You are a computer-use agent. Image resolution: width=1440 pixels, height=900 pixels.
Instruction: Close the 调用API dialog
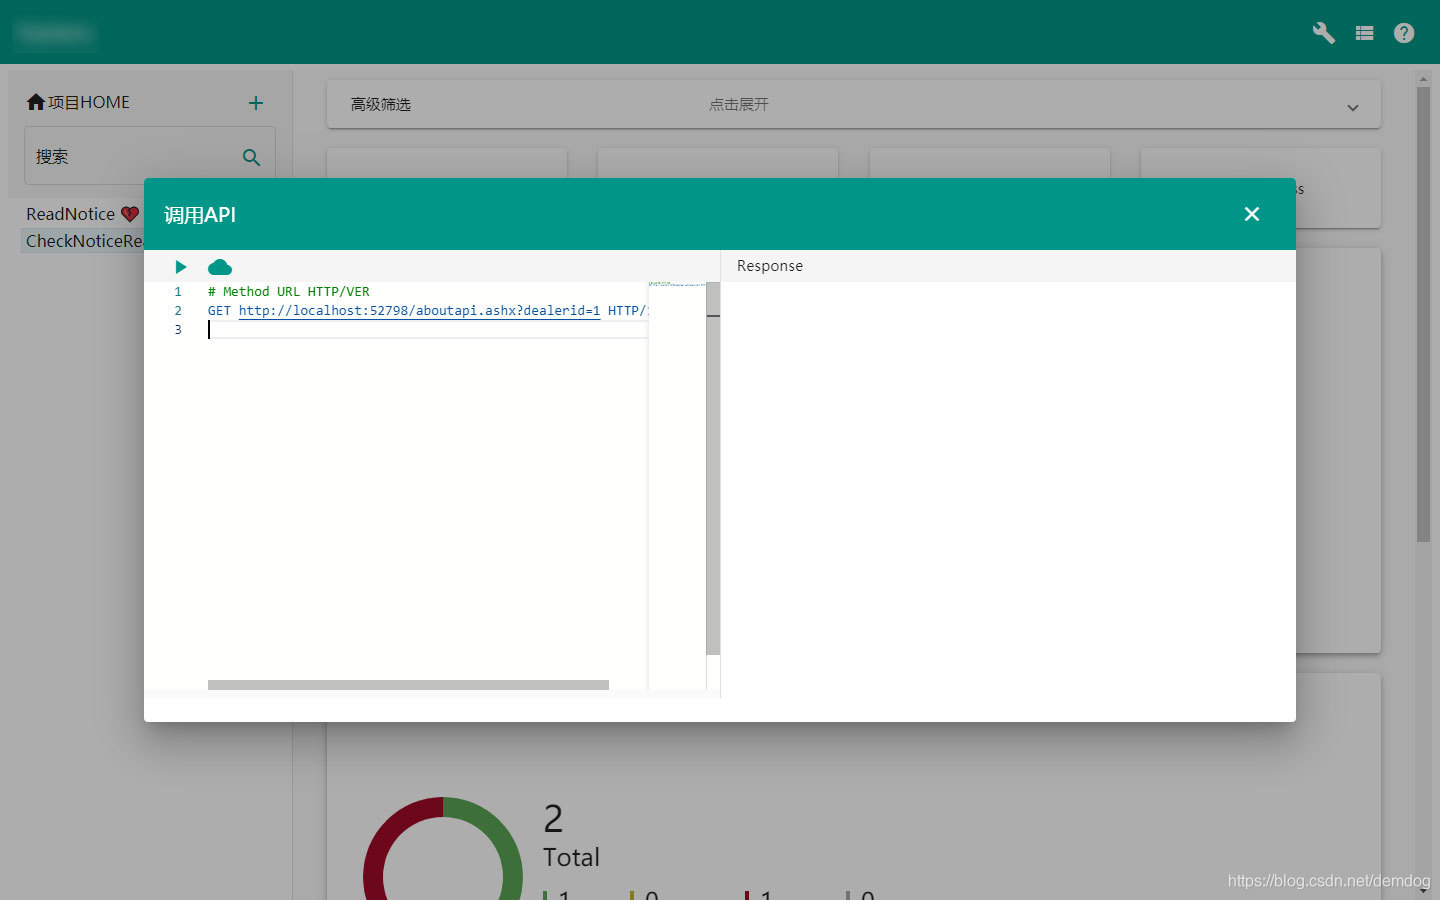click(1251, 214)
